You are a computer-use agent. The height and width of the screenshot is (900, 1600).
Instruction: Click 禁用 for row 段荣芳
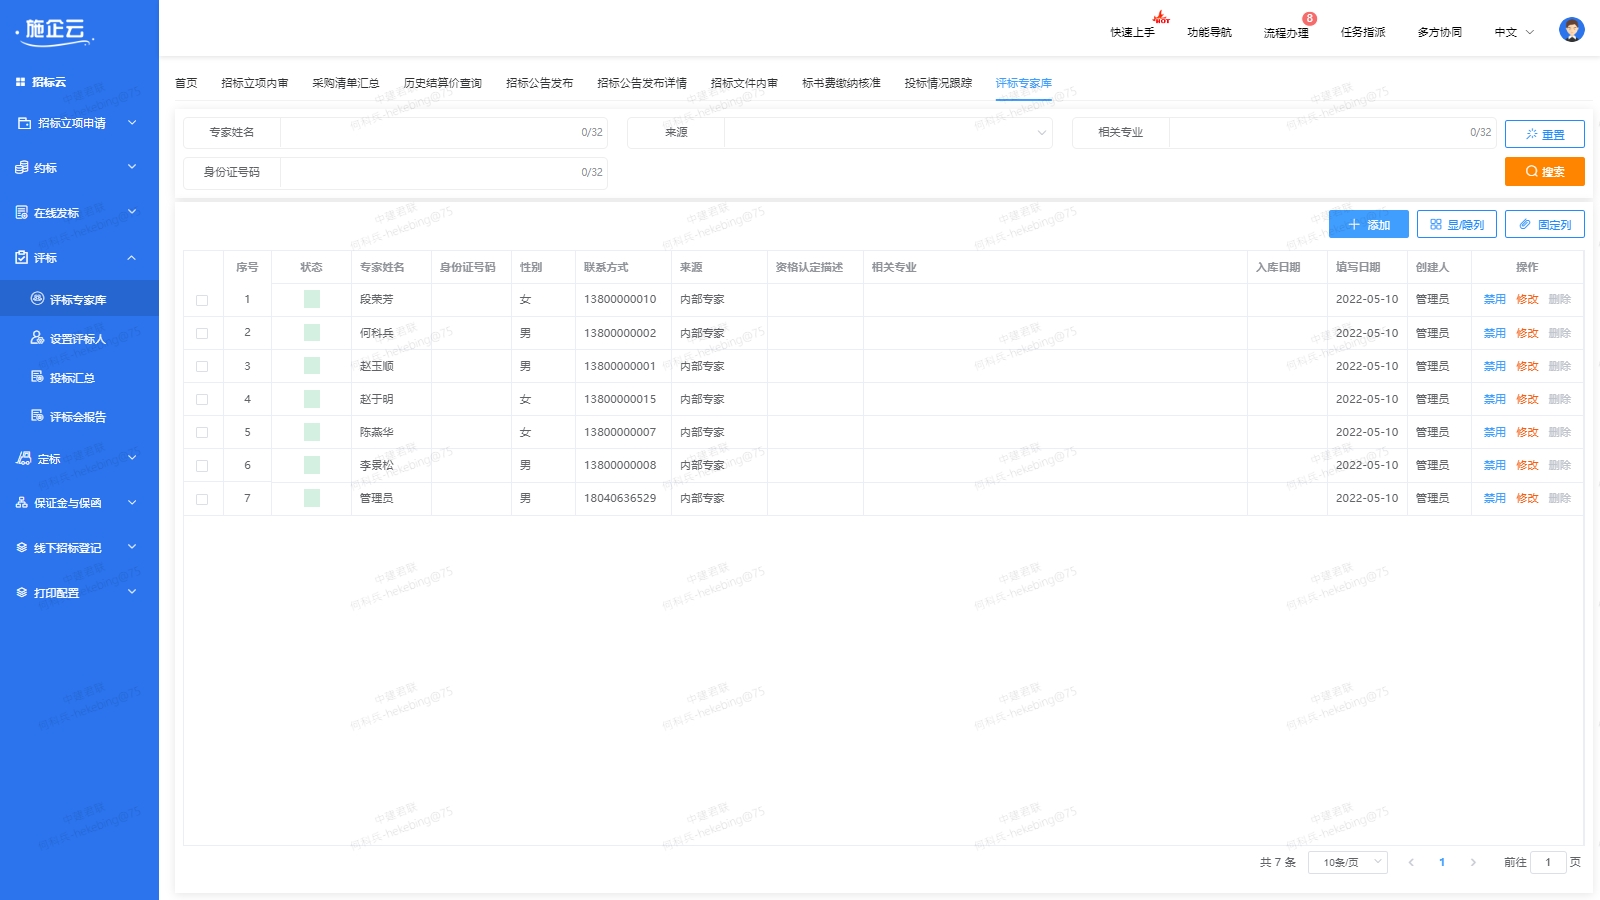[x=1495, y=299]
